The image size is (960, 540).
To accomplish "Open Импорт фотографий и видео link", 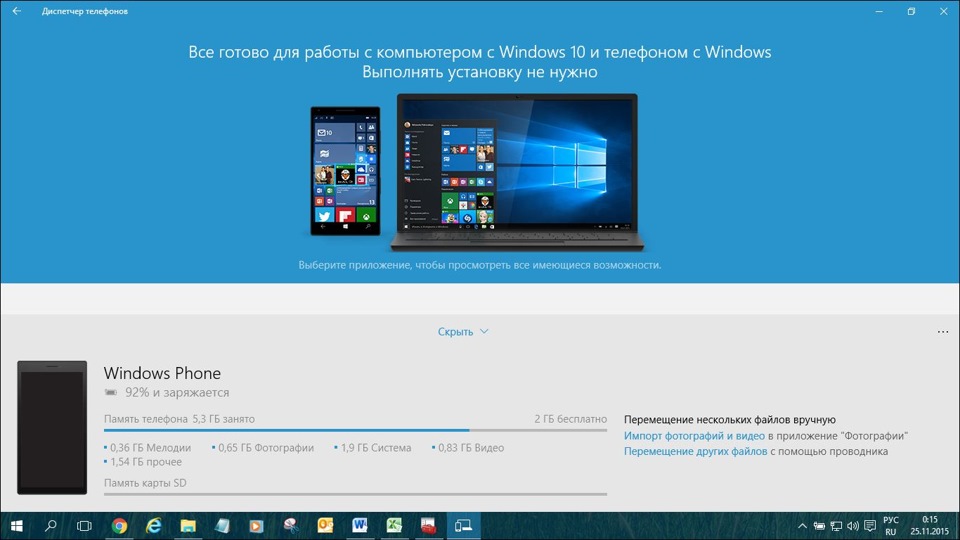I will pos(694,435).
